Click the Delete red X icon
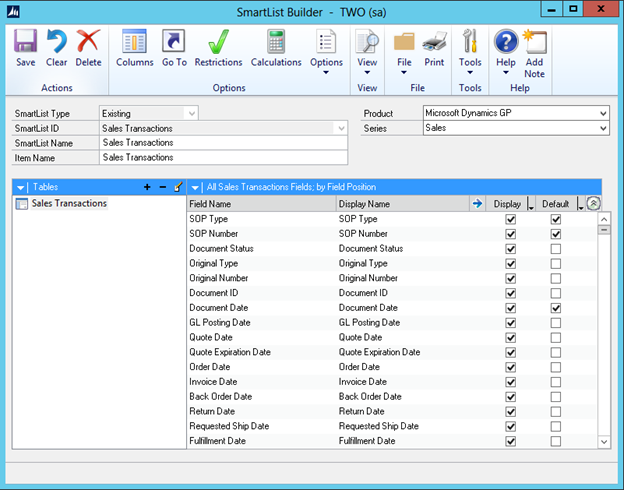Image resolution: width=624 pixels, height=490 pixels. (88, 41)
